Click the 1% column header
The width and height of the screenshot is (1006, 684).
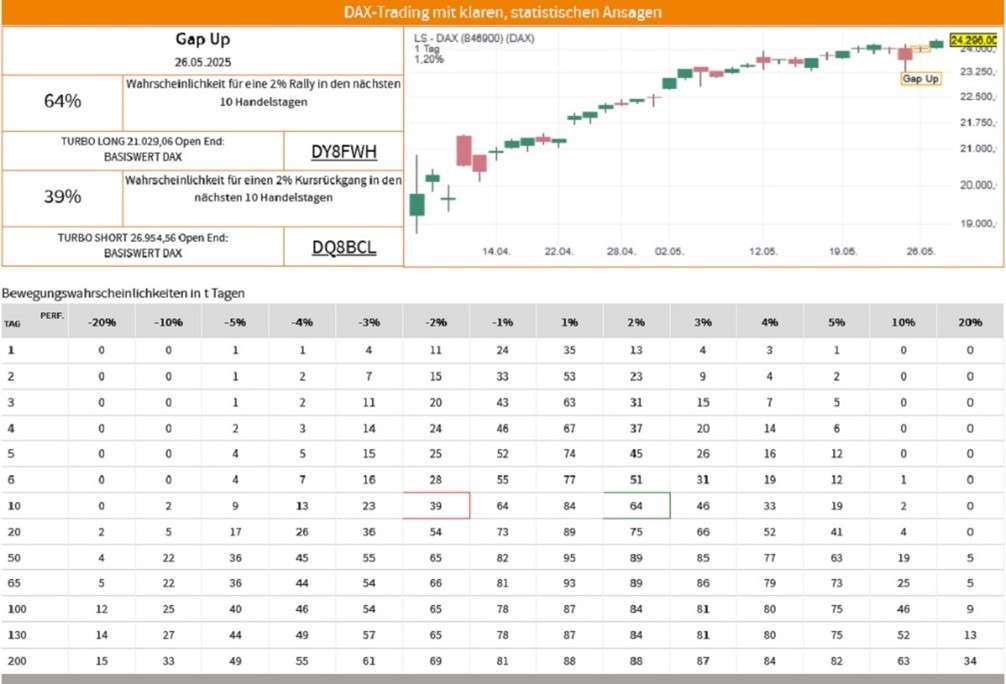(x=569, y=322)
